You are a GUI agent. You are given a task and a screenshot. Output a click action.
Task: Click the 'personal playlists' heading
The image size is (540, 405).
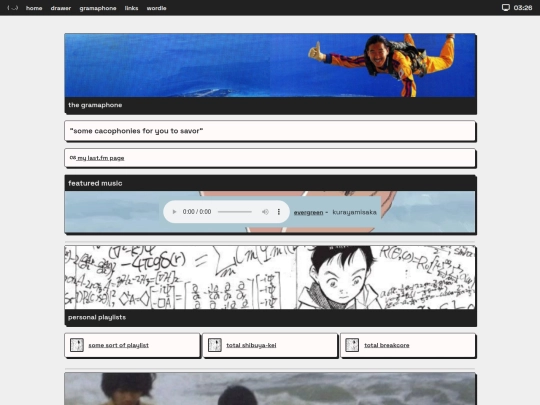(x=97, y=317)
